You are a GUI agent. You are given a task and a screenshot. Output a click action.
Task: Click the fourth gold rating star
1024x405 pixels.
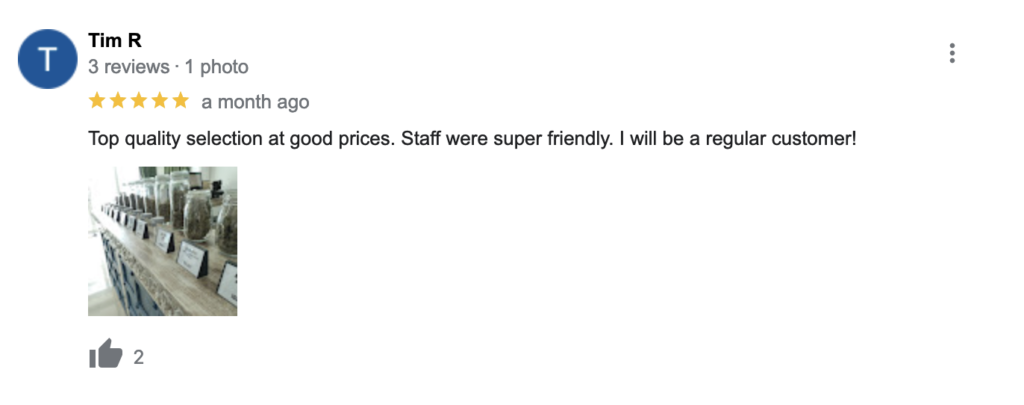pos(159,101)
